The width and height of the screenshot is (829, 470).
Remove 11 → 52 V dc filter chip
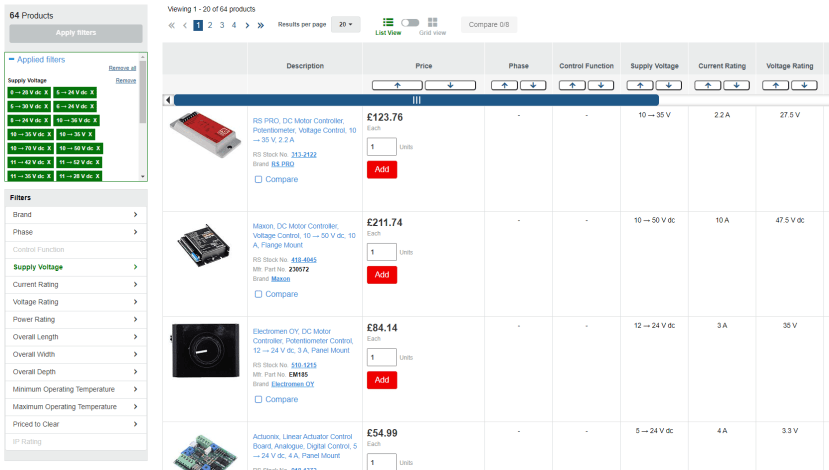point(98,162)
